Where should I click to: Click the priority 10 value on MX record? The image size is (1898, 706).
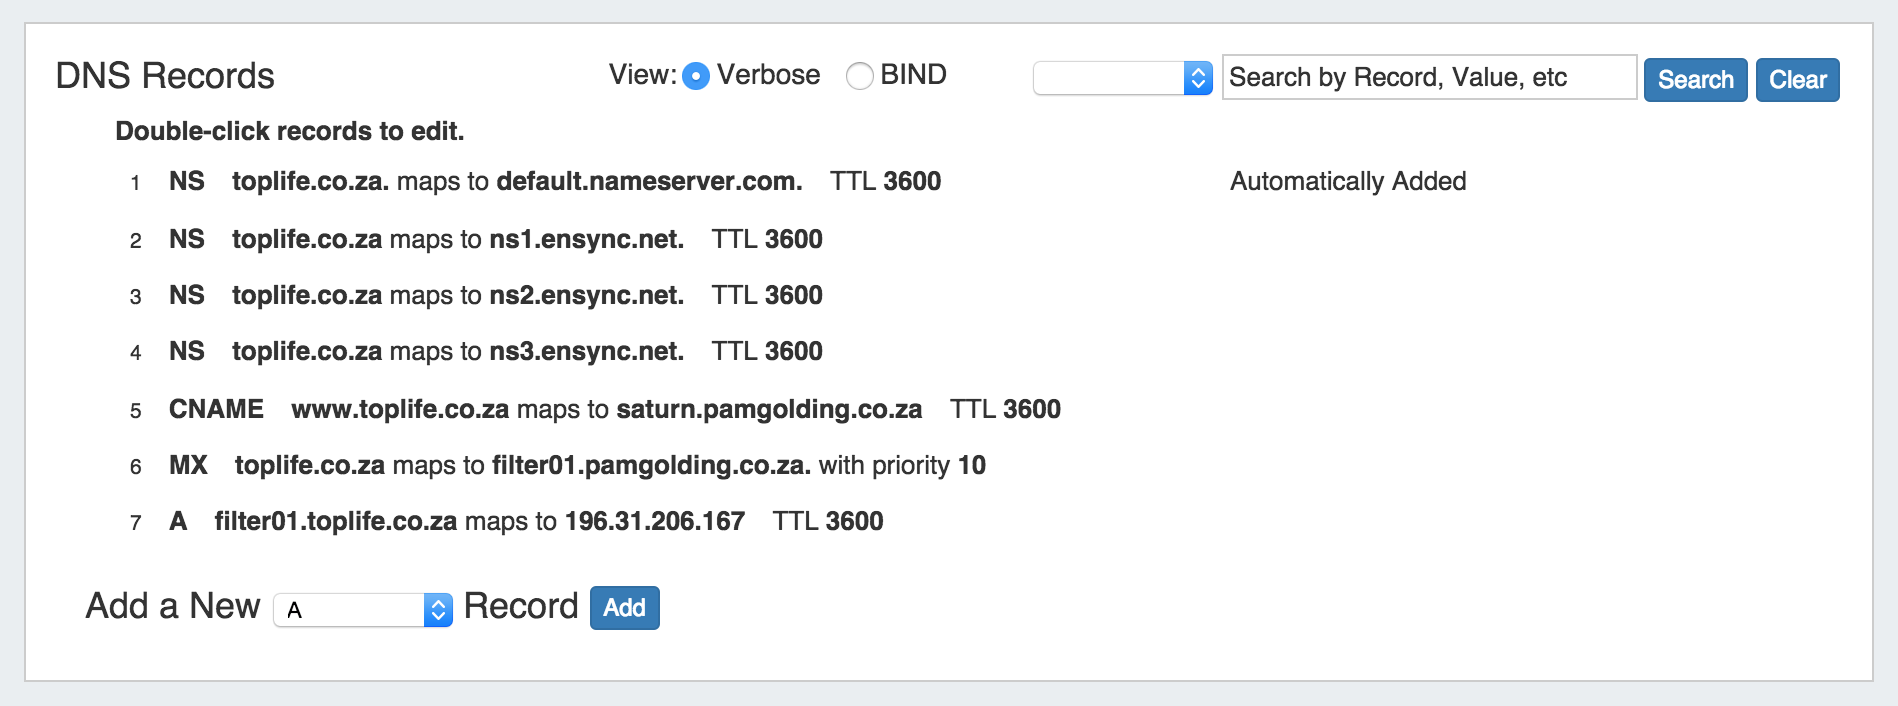click(971, 466)
